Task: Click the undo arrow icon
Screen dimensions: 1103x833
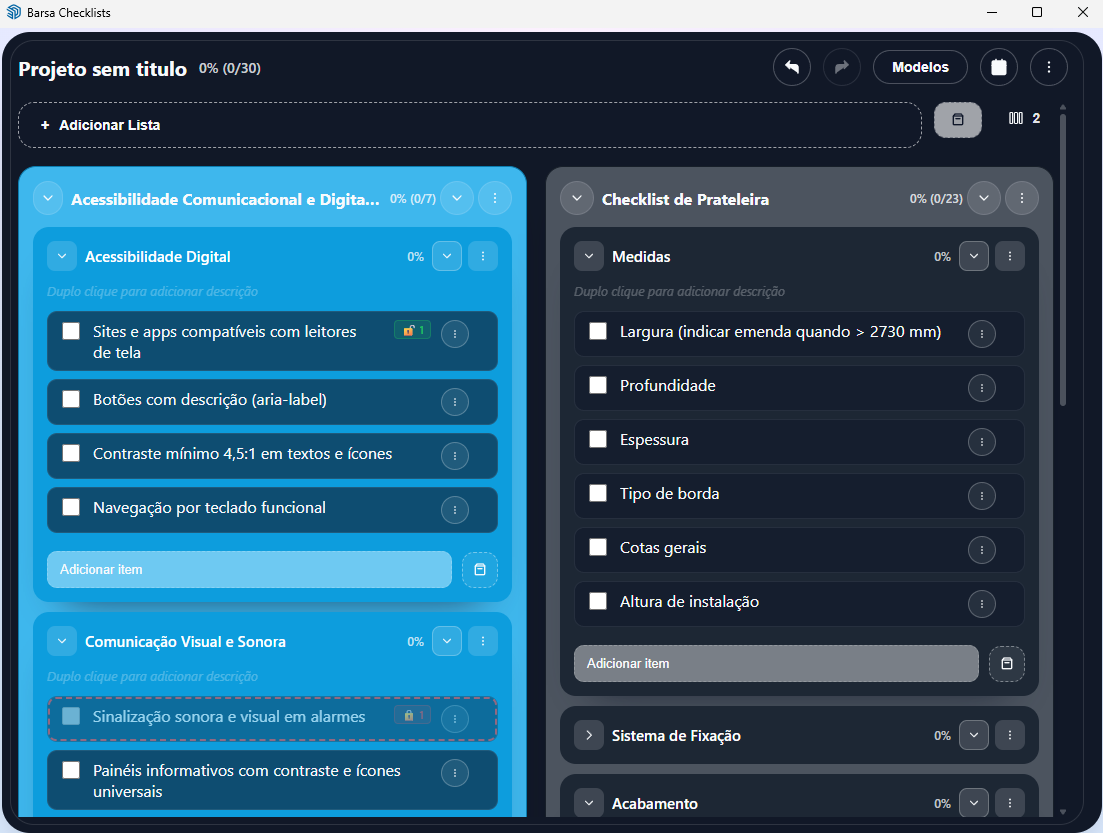Action: [x=791, y=67]
